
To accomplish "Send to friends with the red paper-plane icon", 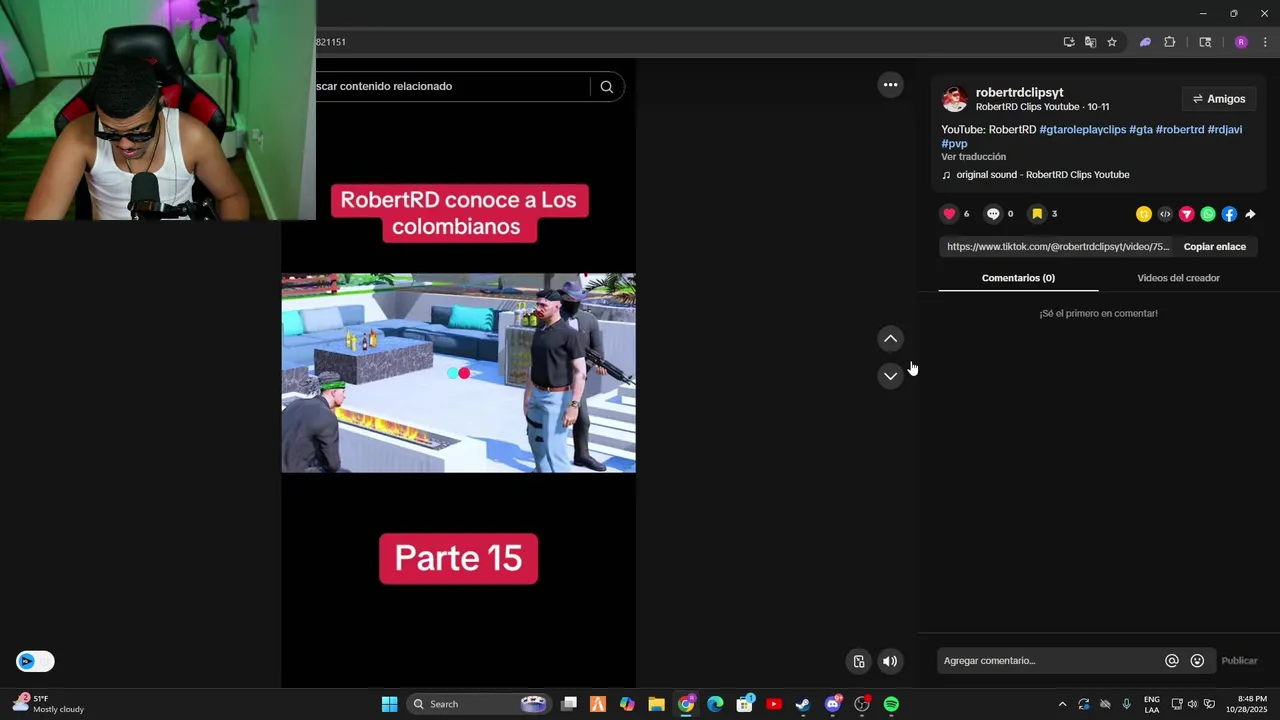I will click(1187, 214).
